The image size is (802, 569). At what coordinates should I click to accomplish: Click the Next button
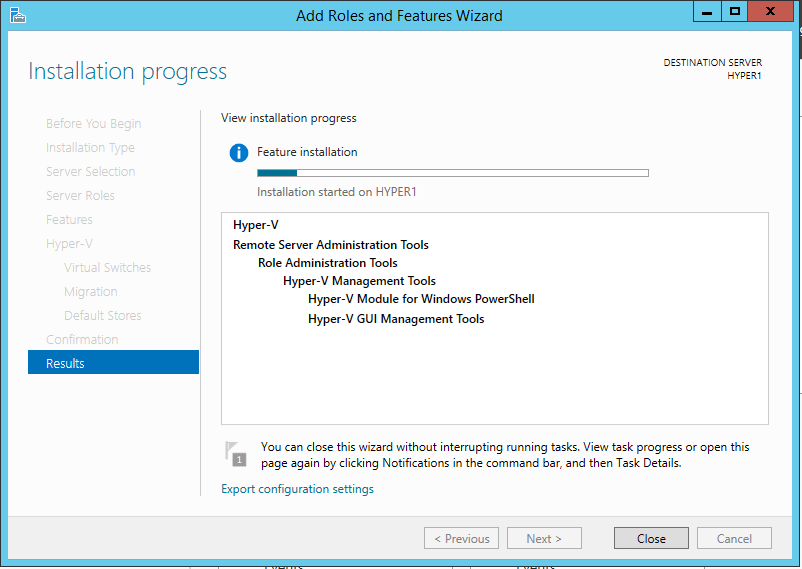[x=544, y=538]
